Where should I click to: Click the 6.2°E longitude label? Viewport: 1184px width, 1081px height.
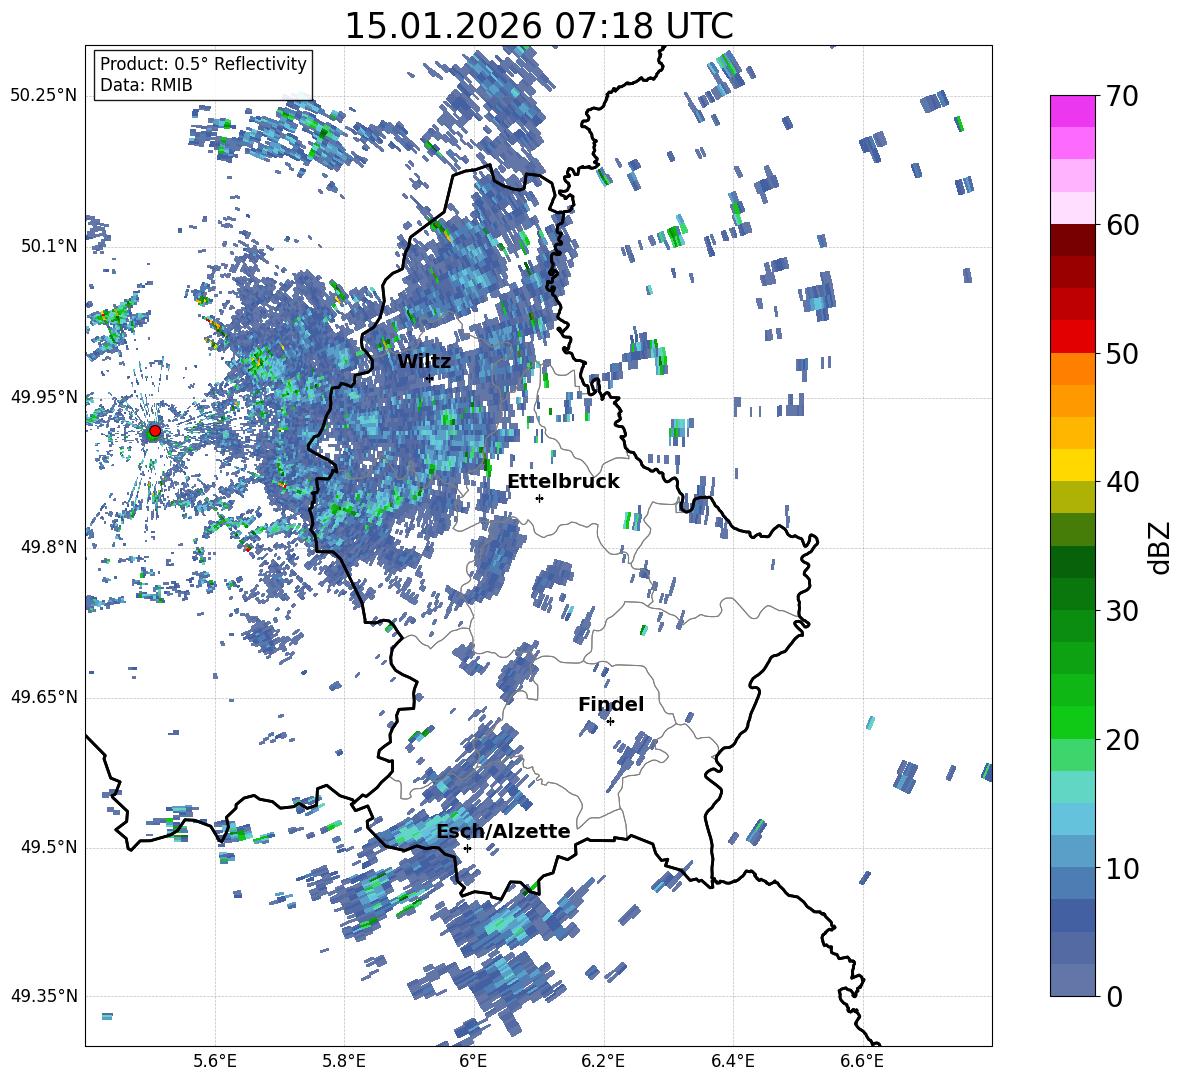tap(603, 1061)
